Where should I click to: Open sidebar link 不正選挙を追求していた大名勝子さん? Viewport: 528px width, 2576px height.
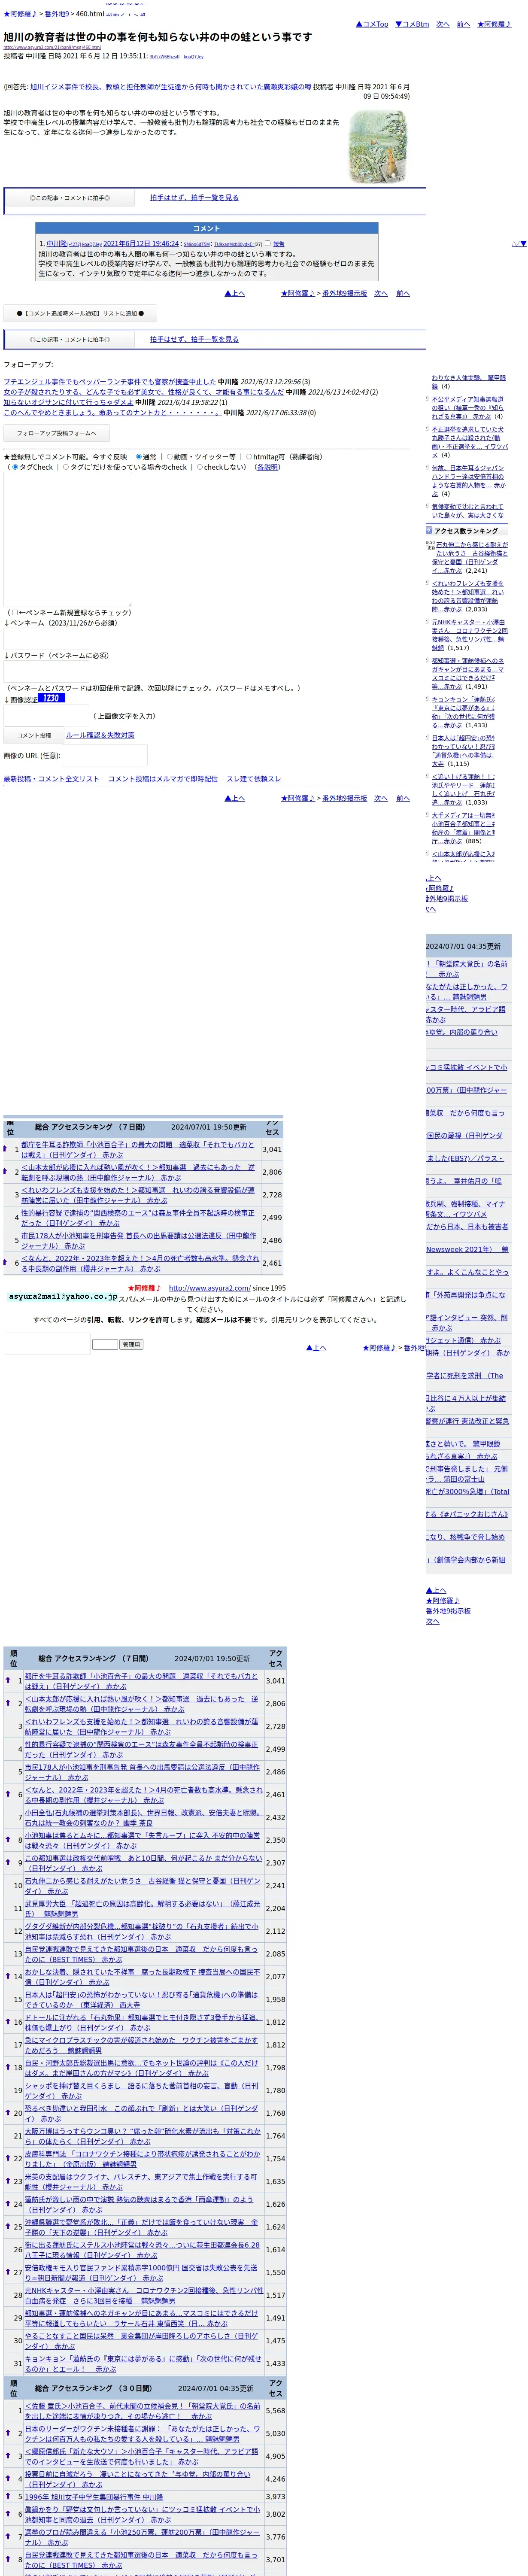click(470, 442)
